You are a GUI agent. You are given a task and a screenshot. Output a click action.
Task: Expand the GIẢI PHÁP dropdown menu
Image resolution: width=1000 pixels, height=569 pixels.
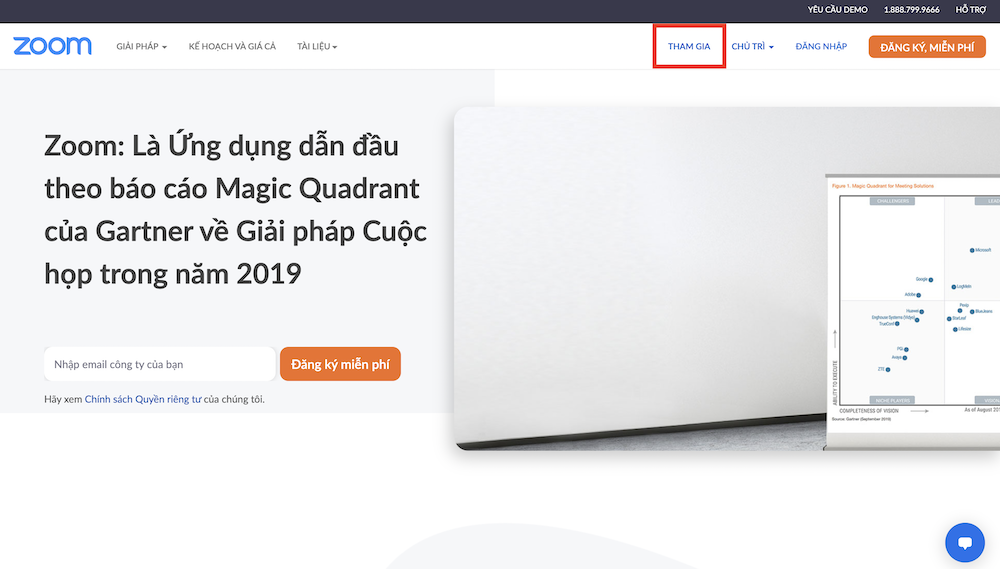pos(142,47)
